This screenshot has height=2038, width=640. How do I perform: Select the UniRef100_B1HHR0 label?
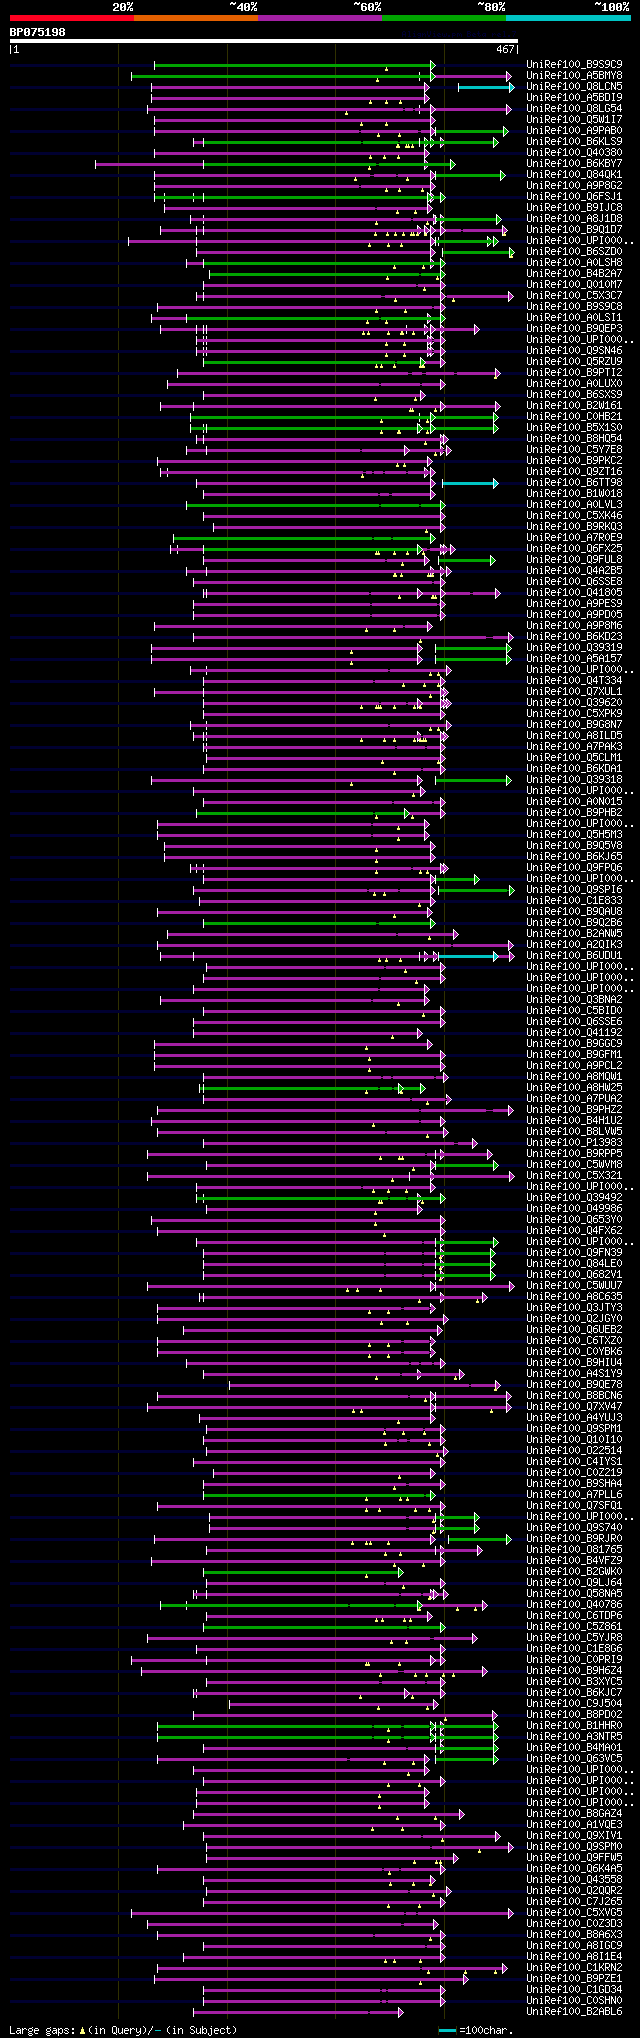(574, 1725)
